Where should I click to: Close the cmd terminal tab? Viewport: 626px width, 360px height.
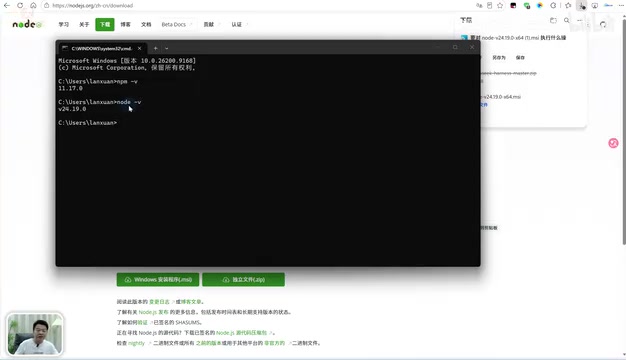pos(139,48)
